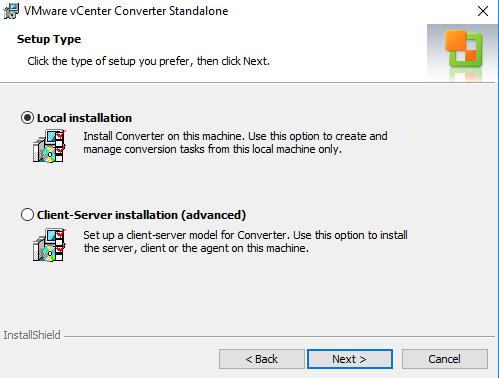
Task: Abort setup with the Cancel button
Action: tap(445, 359)
